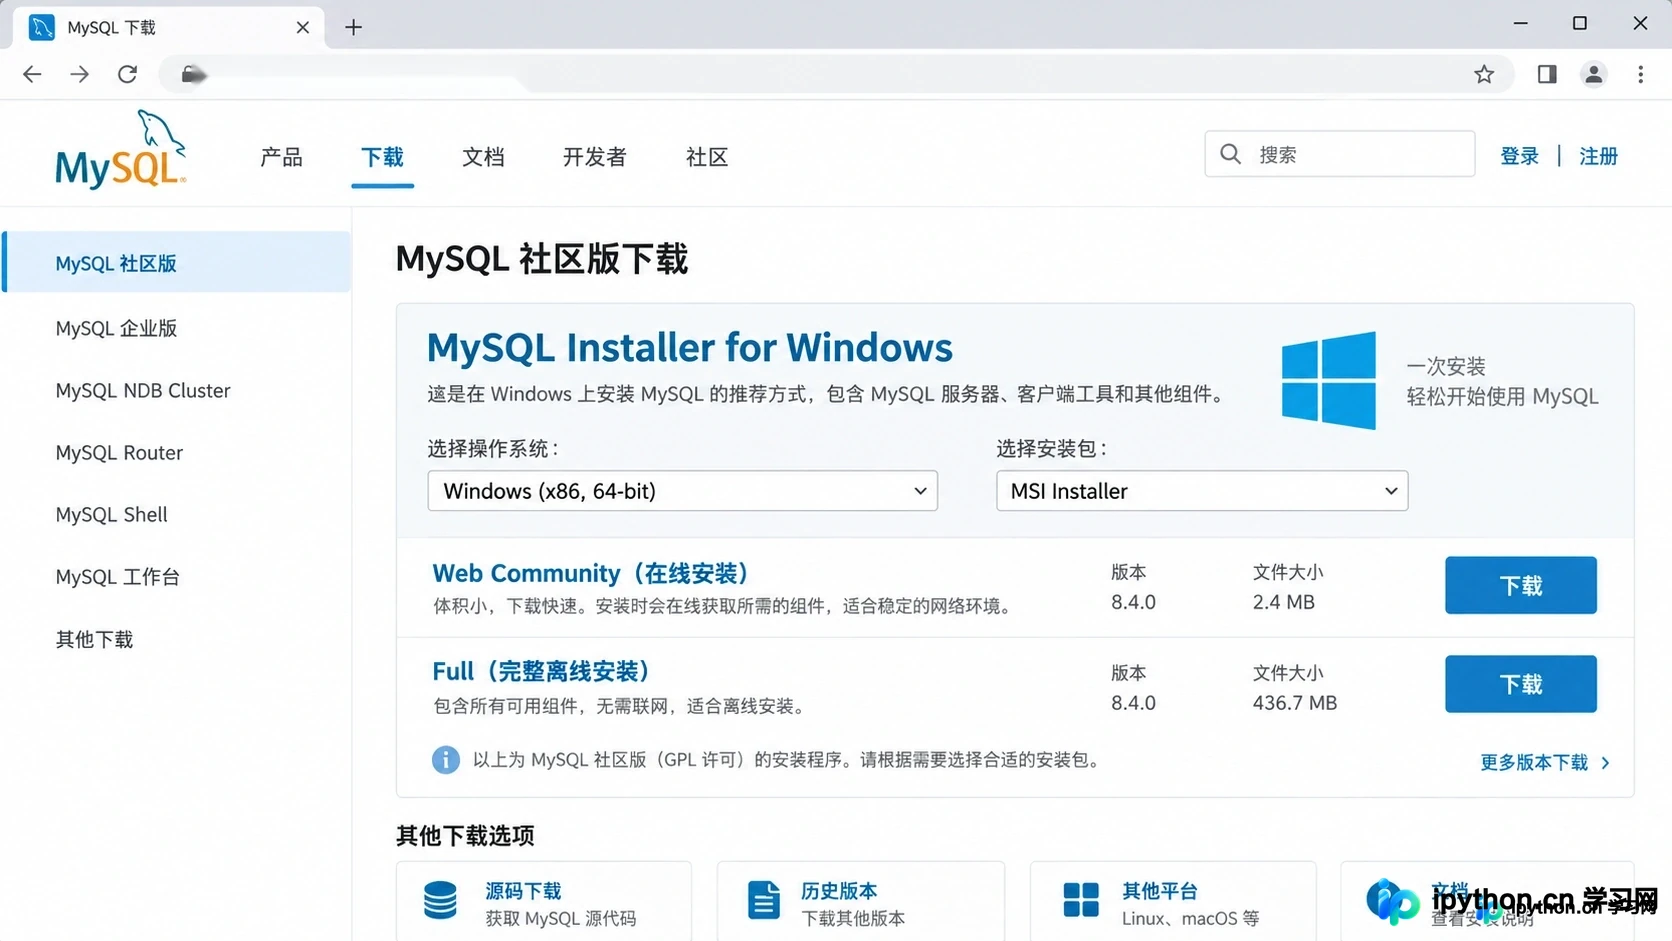Click the 搜索 search field
The width and height of the screenshot is (1672, 941).
pos(1340,154)
